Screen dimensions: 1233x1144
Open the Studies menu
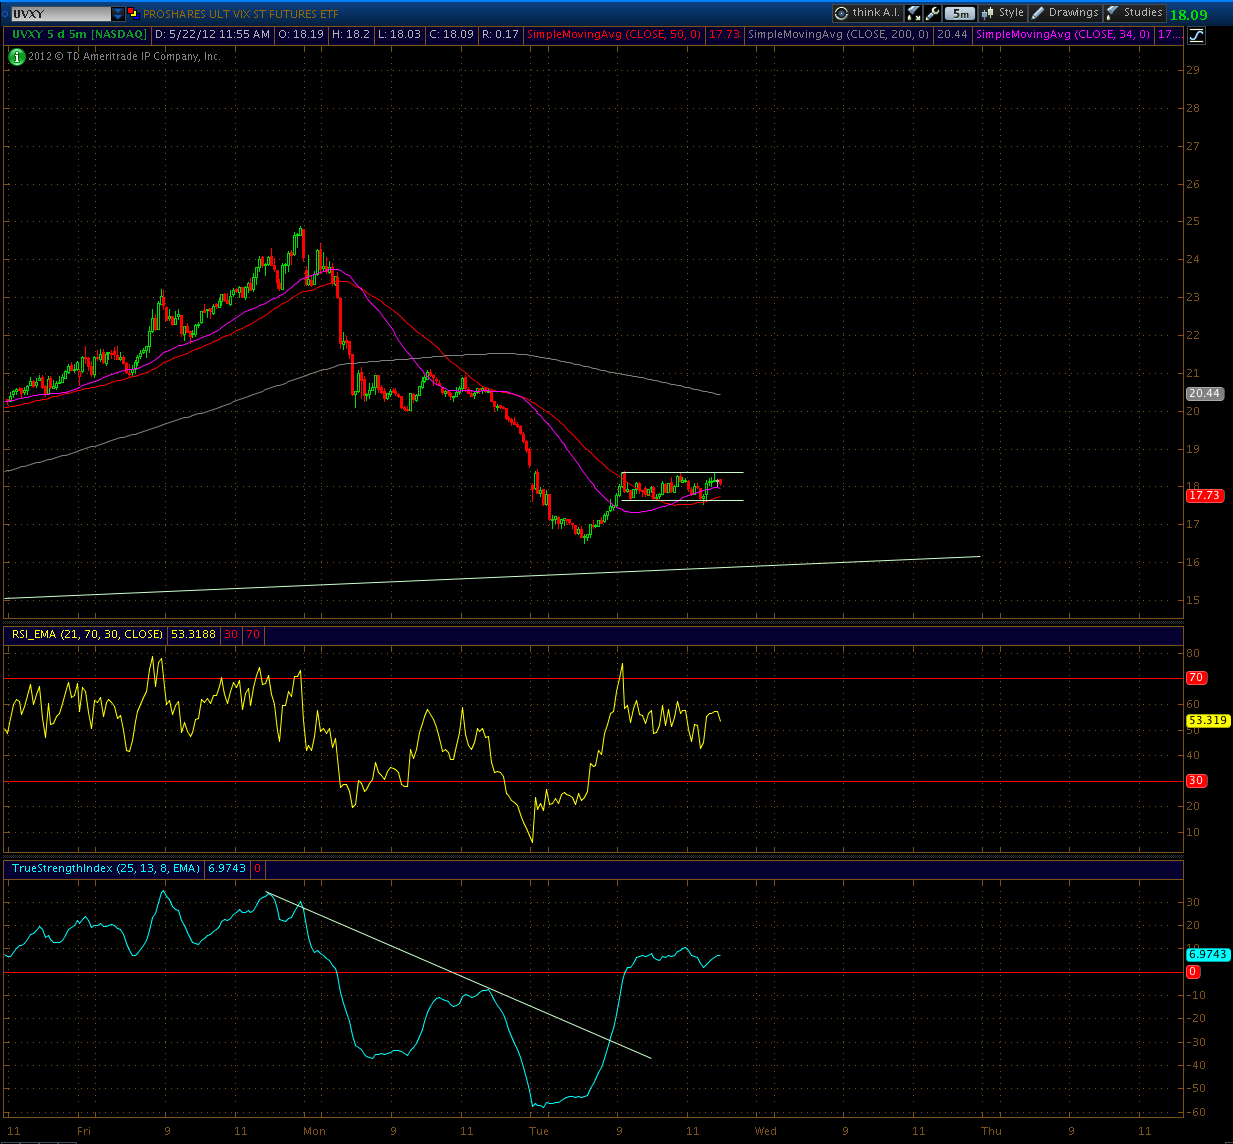pos(1135,13)
